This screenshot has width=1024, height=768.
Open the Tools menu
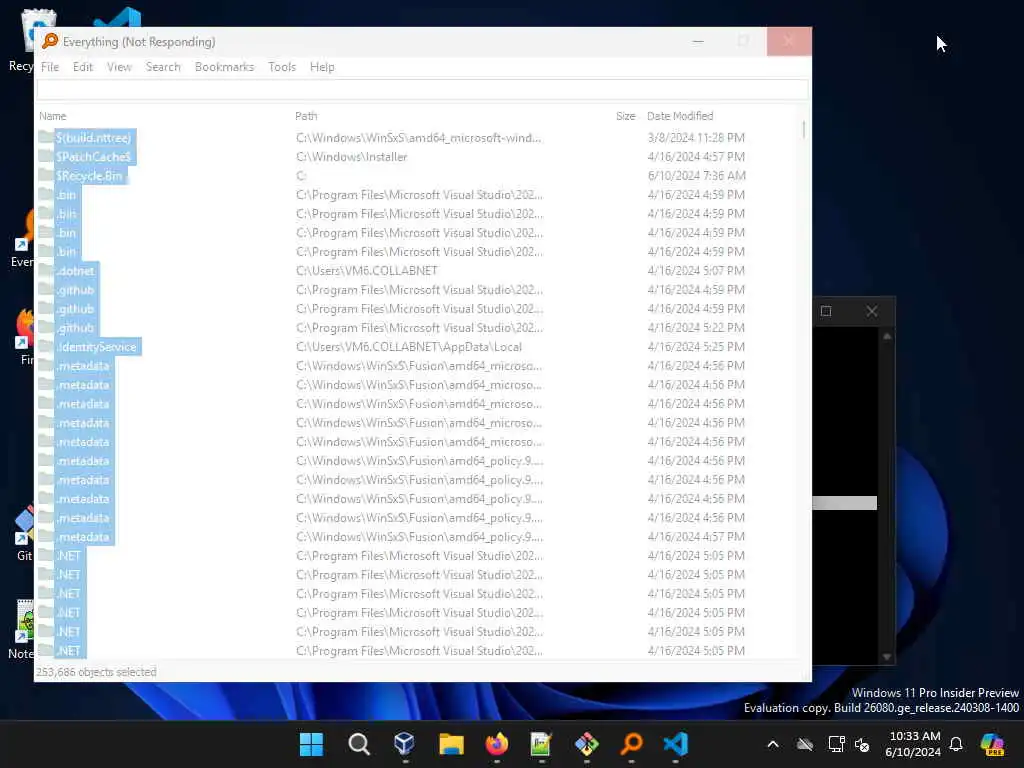282,67
